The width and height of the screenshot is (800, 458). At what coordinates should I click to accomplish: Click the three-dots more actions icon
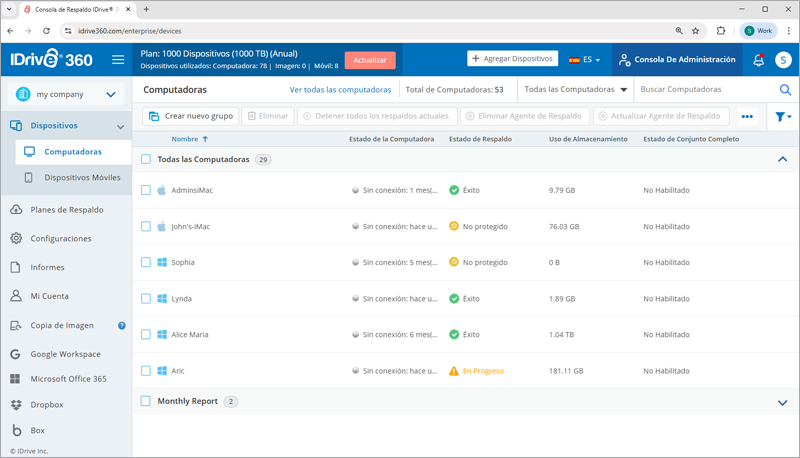click(747, 117)
